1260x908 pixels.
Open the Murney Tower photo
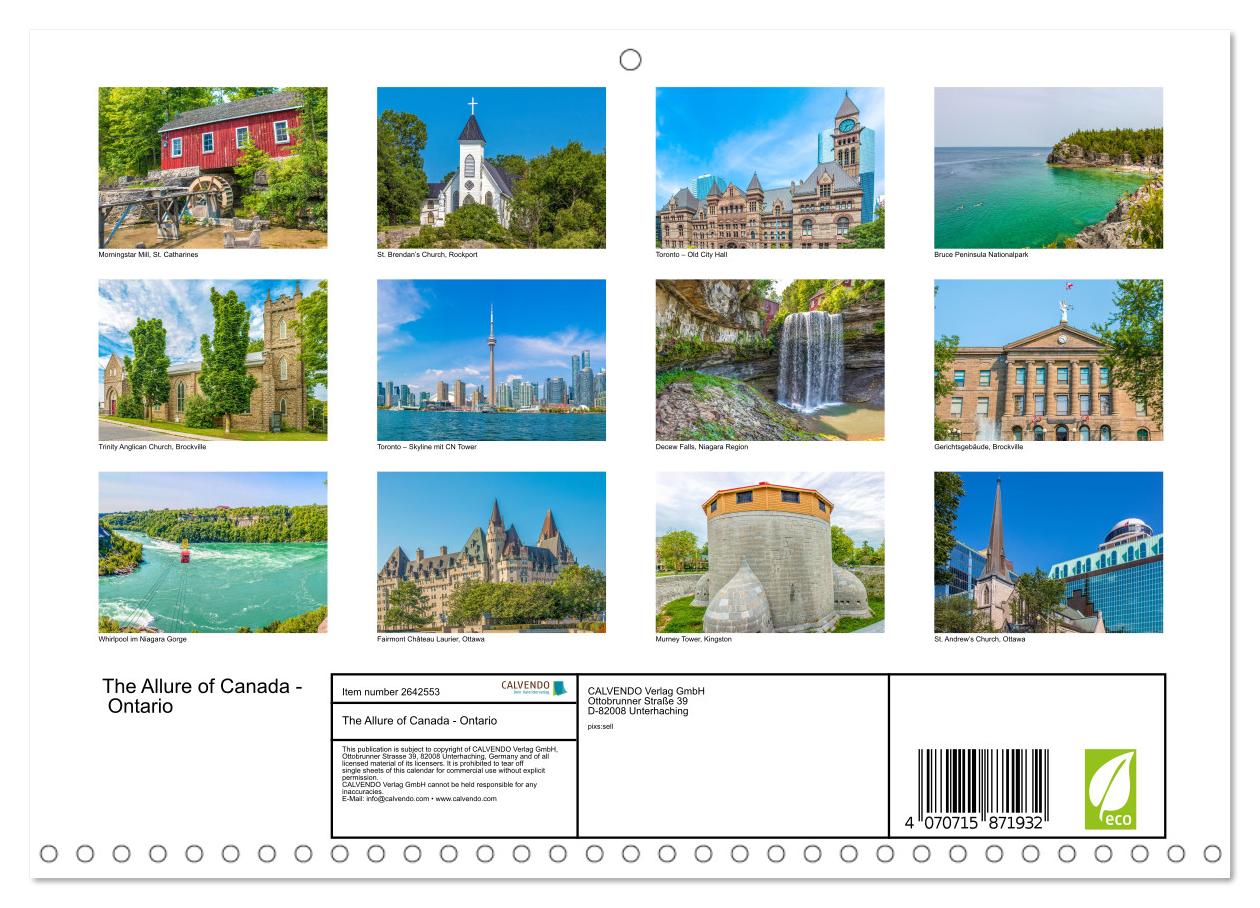[770, 552]
